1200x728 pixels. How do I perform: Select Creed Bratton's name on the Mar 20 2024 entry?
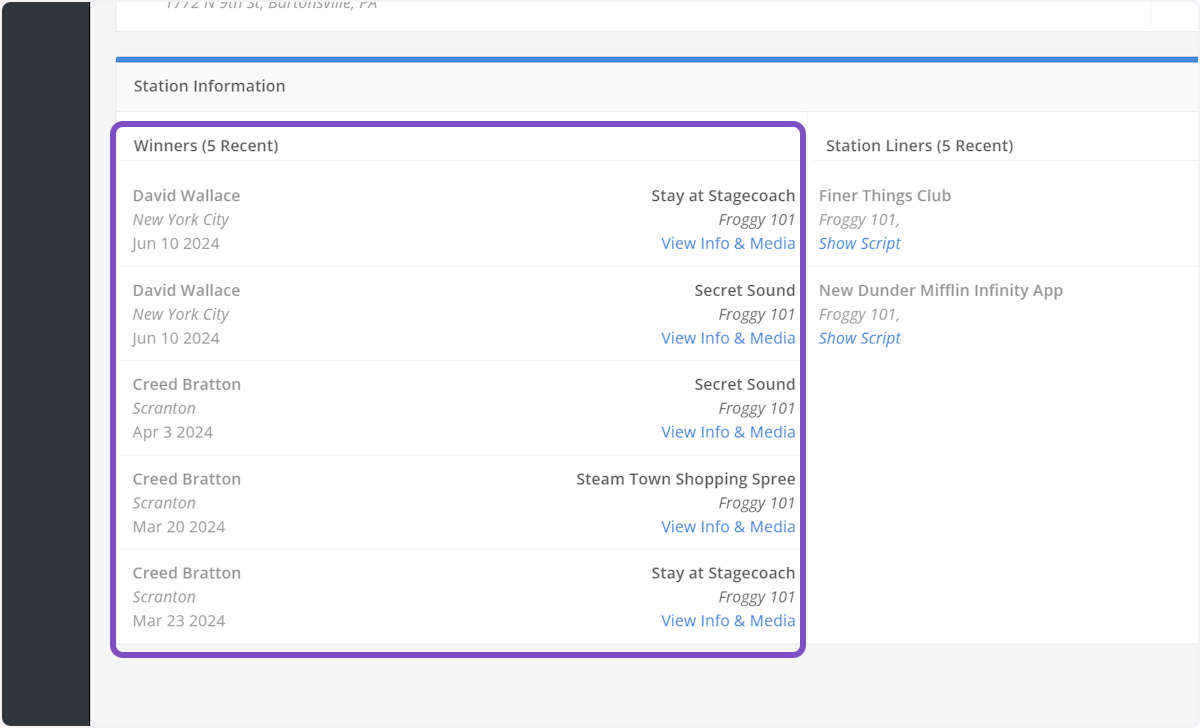186,479
